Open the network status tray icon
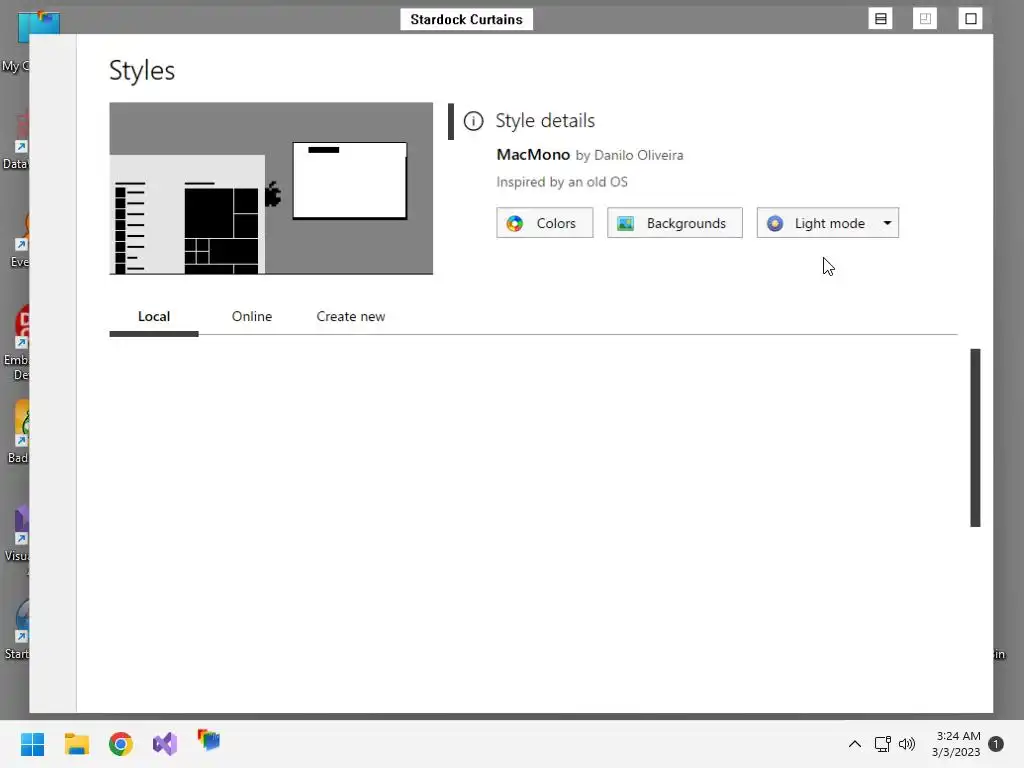1024x768 pixels. 882,744
